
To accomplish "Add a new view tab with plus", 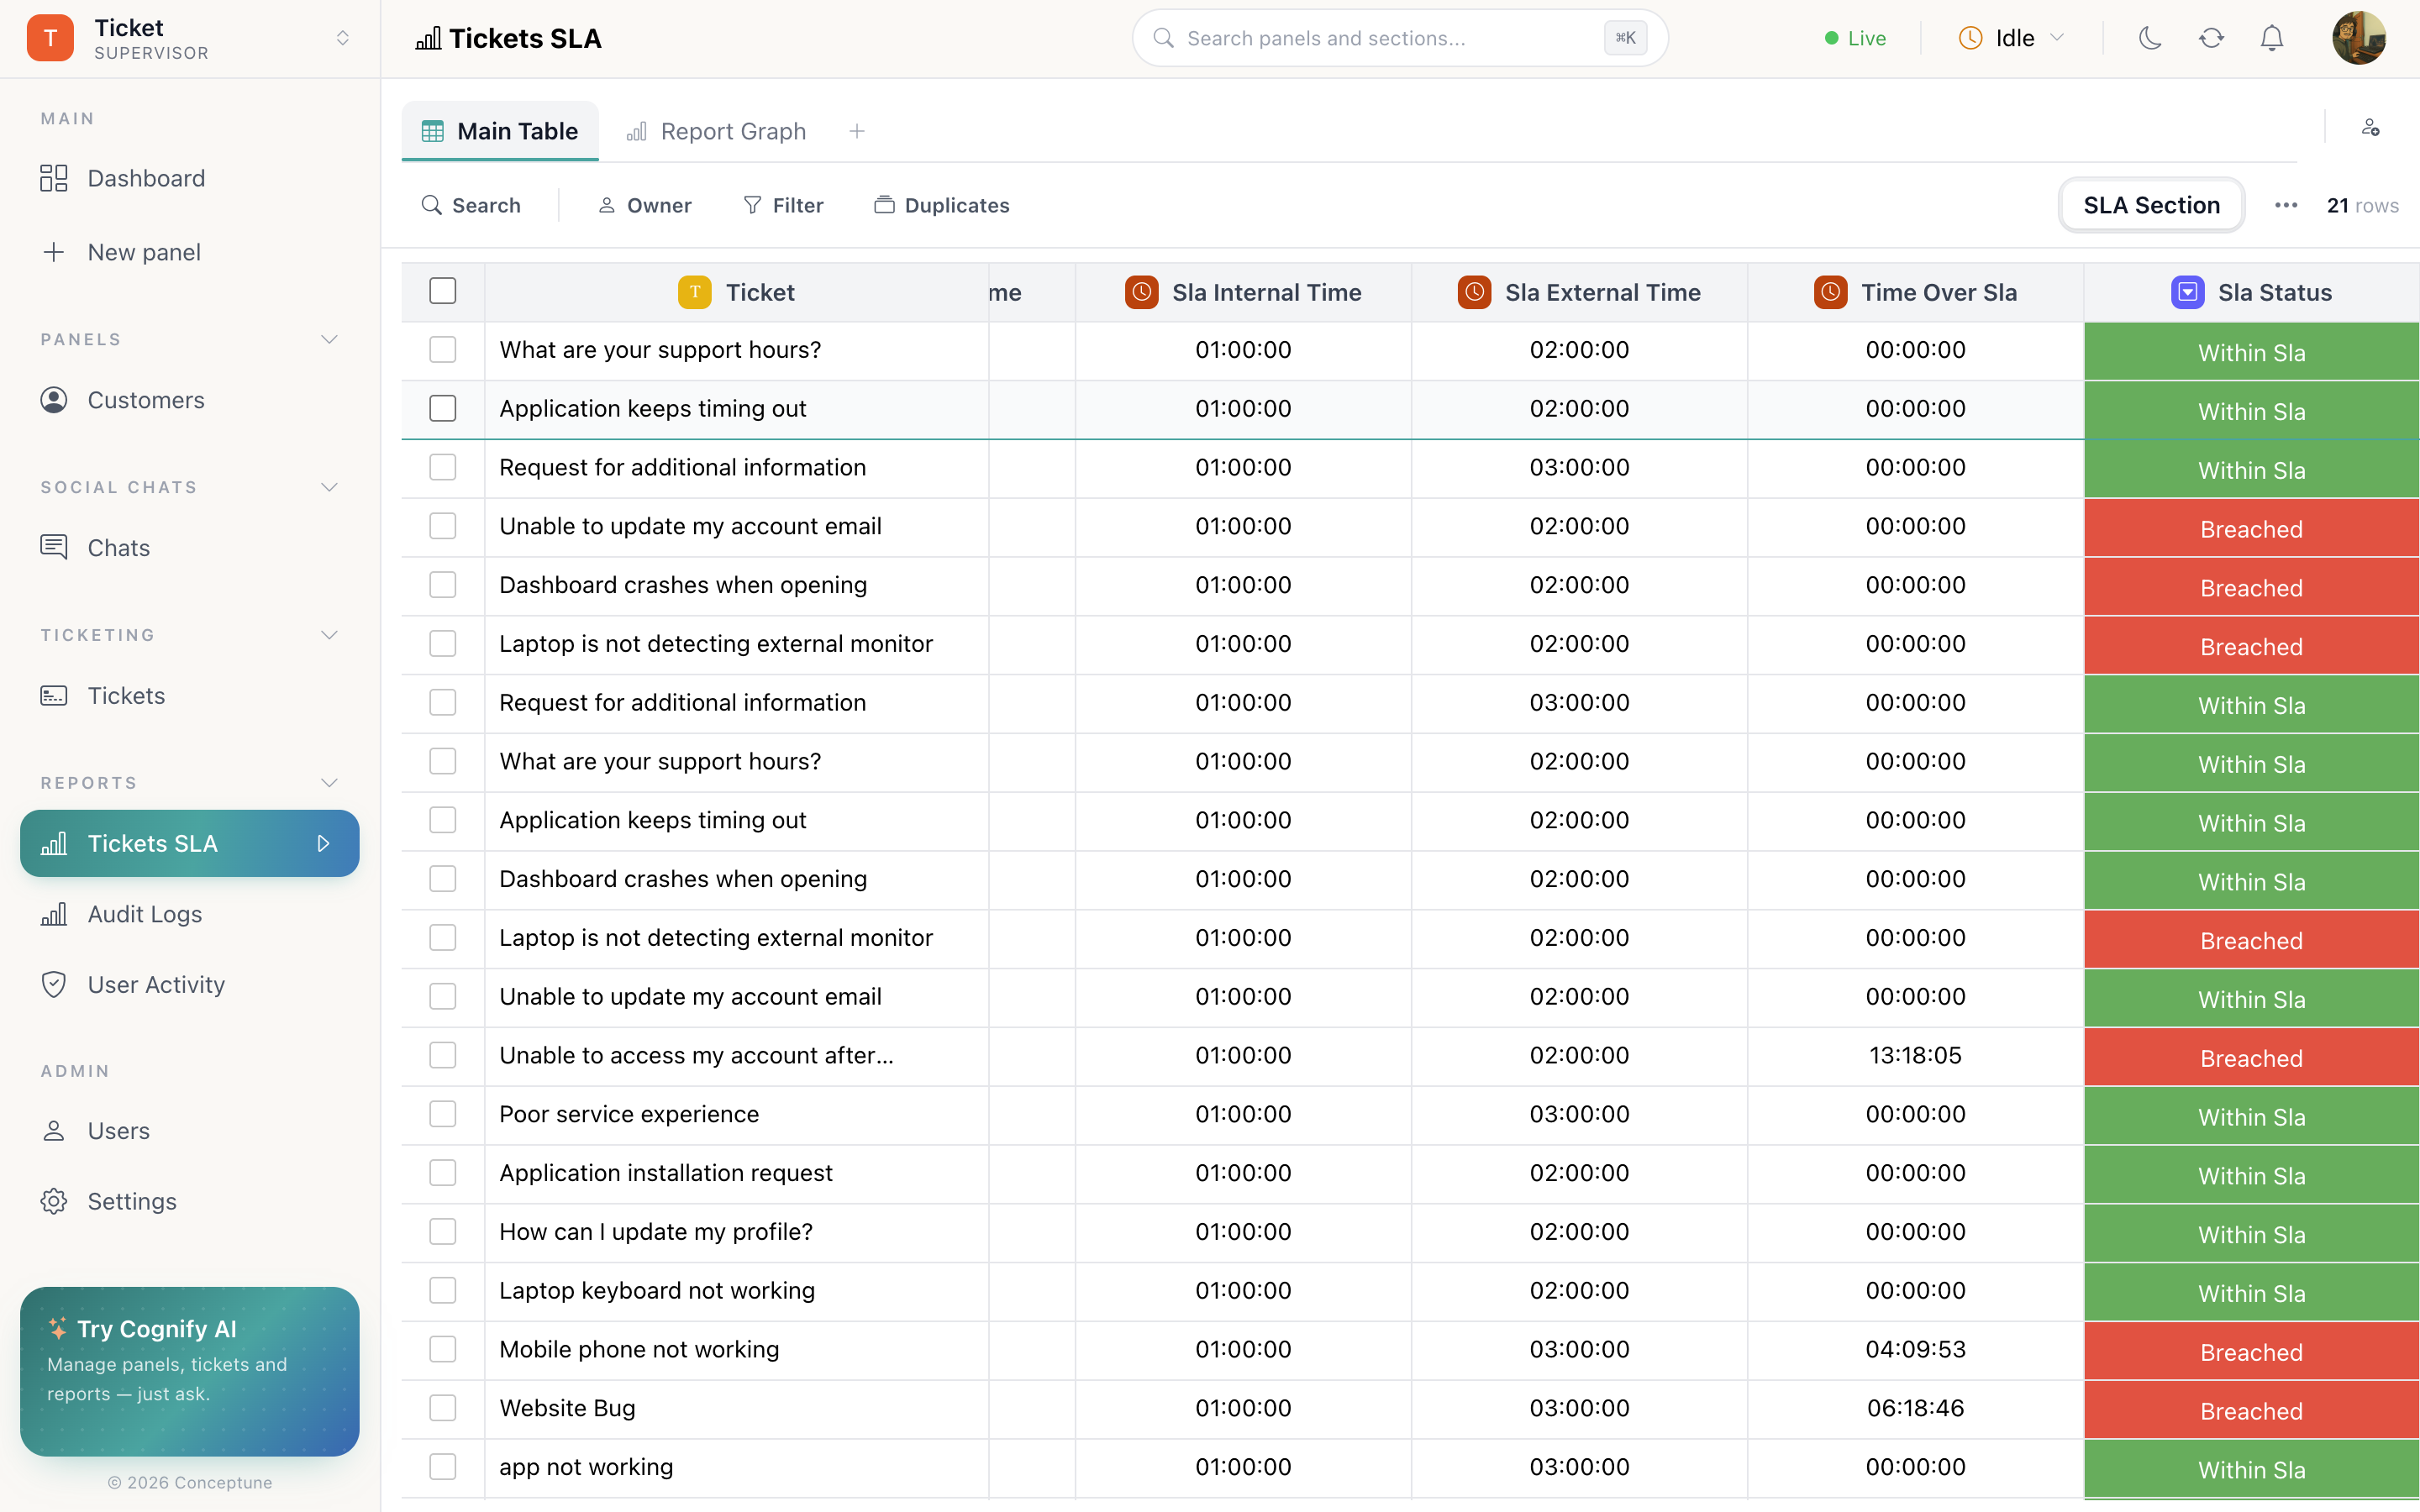I will pos(857,131).
